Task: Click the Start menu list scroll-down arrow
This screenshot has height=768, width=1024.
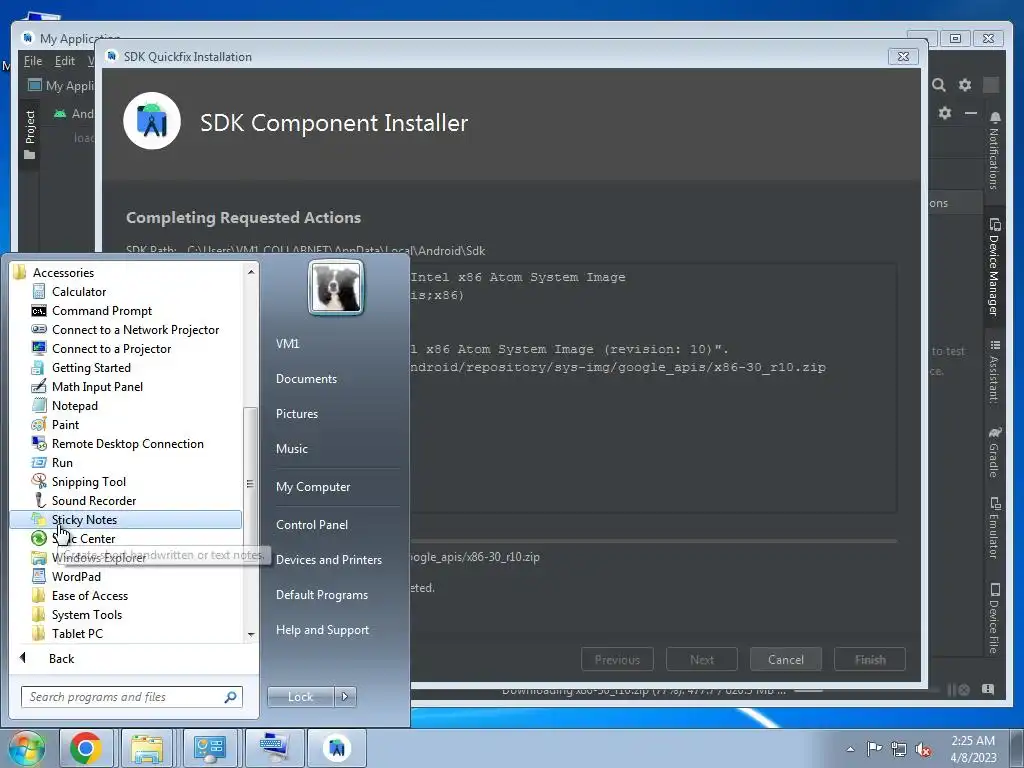Action: (251, 634)
